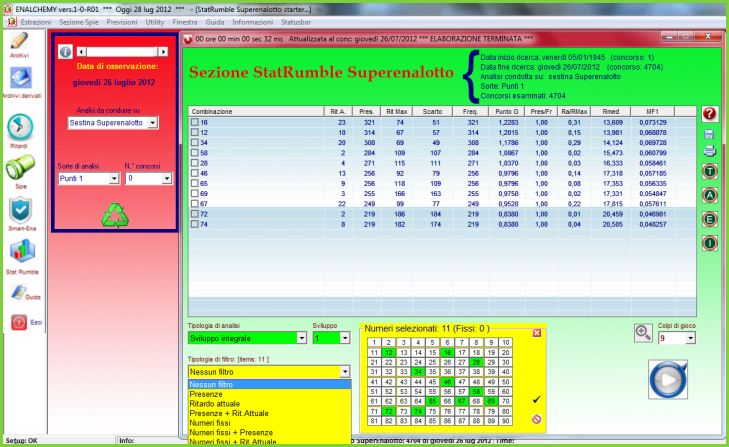
Task: Open the Sviluppo integrale dropdown
Action: pos(302,338)
